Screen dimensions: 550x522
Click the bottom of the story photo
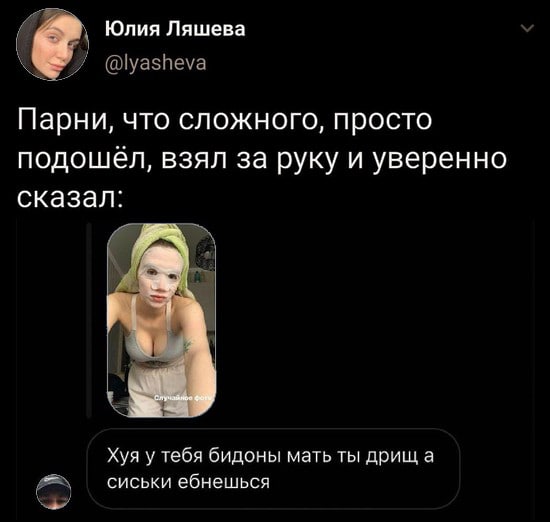pos(161,411)
